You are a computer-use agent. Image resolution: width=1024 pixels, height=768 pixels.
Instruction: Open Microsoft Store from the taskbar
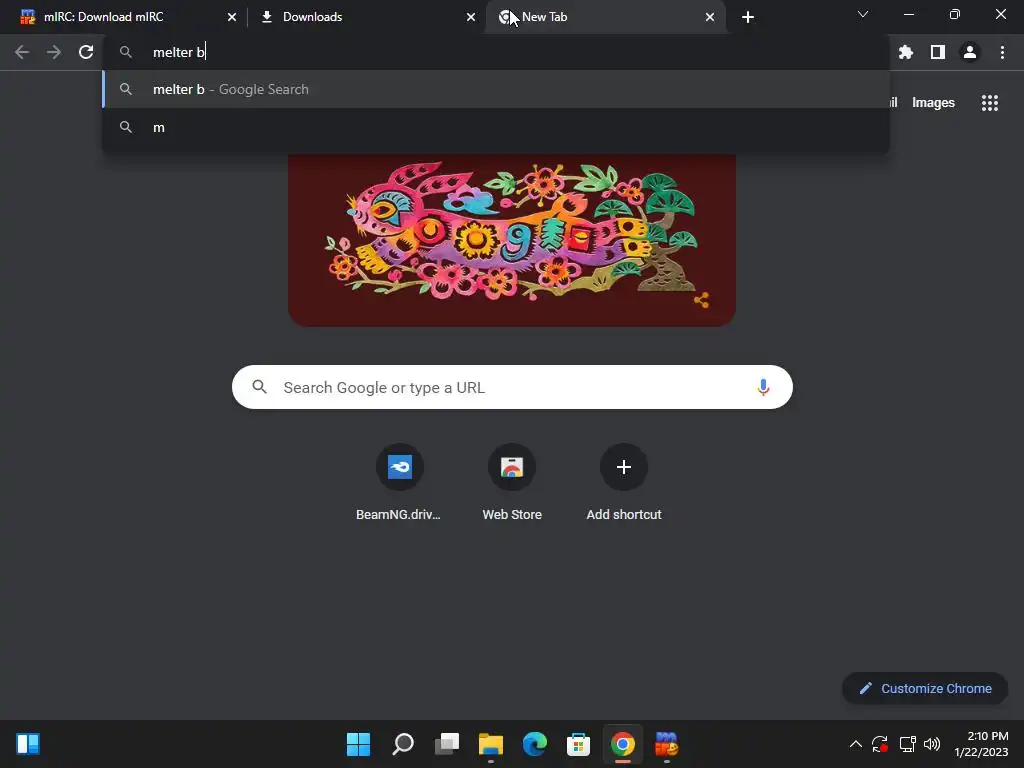point(579,744)
